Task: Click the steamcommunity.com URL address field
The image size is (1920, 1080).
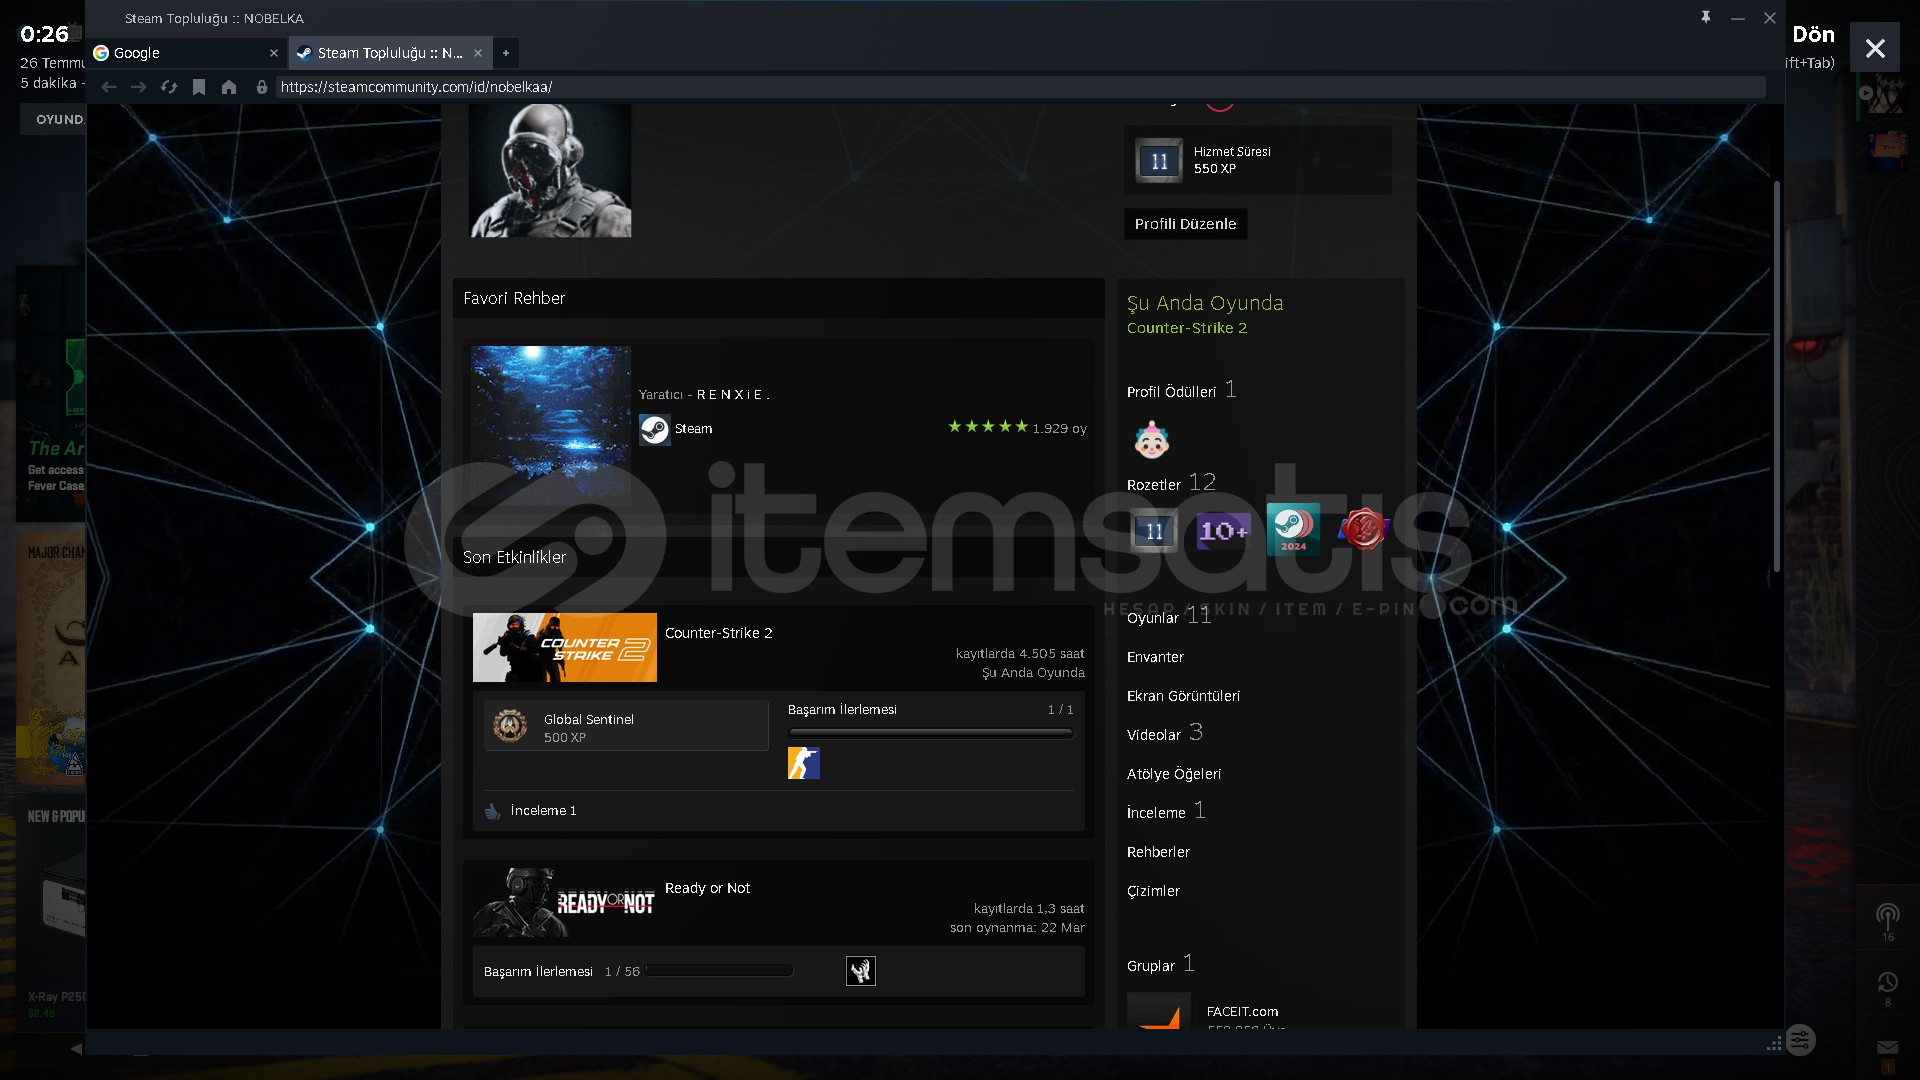Action: (x=1020, y=87)
